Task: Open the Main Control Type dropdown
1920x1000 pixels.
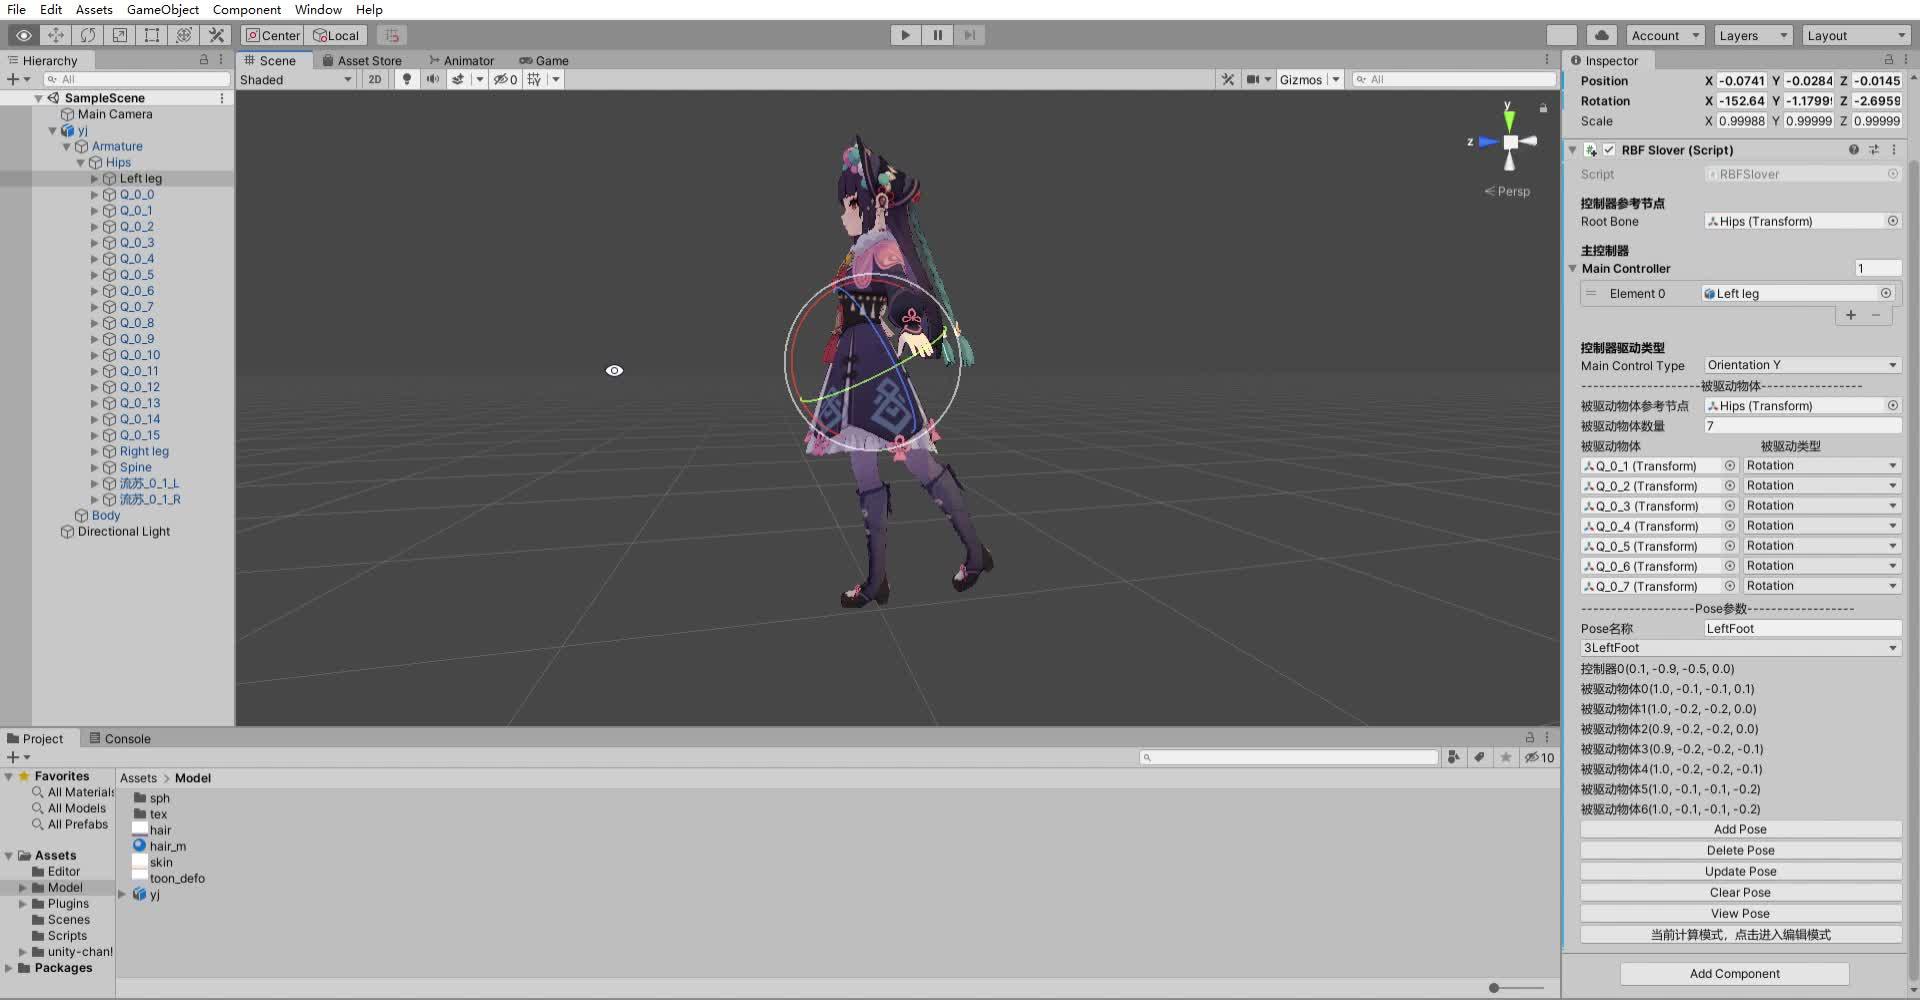Action: pyautogui.click(x=1799, y=365)
